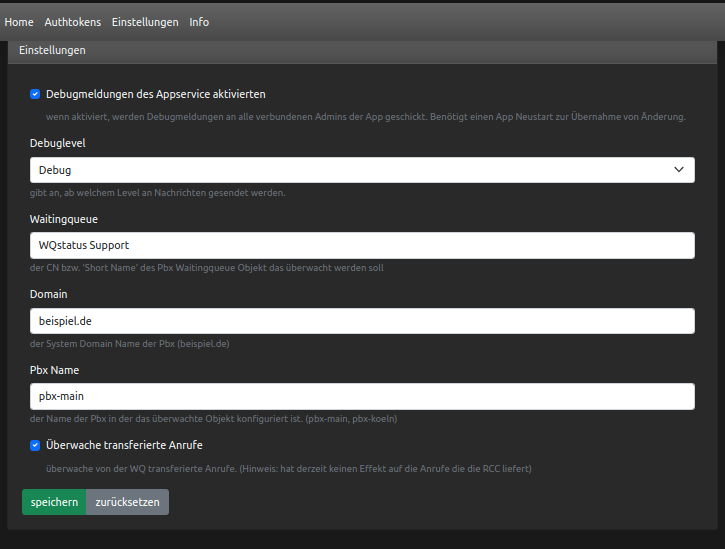
Task: Open the Home menu item
Action: [19, 22]
